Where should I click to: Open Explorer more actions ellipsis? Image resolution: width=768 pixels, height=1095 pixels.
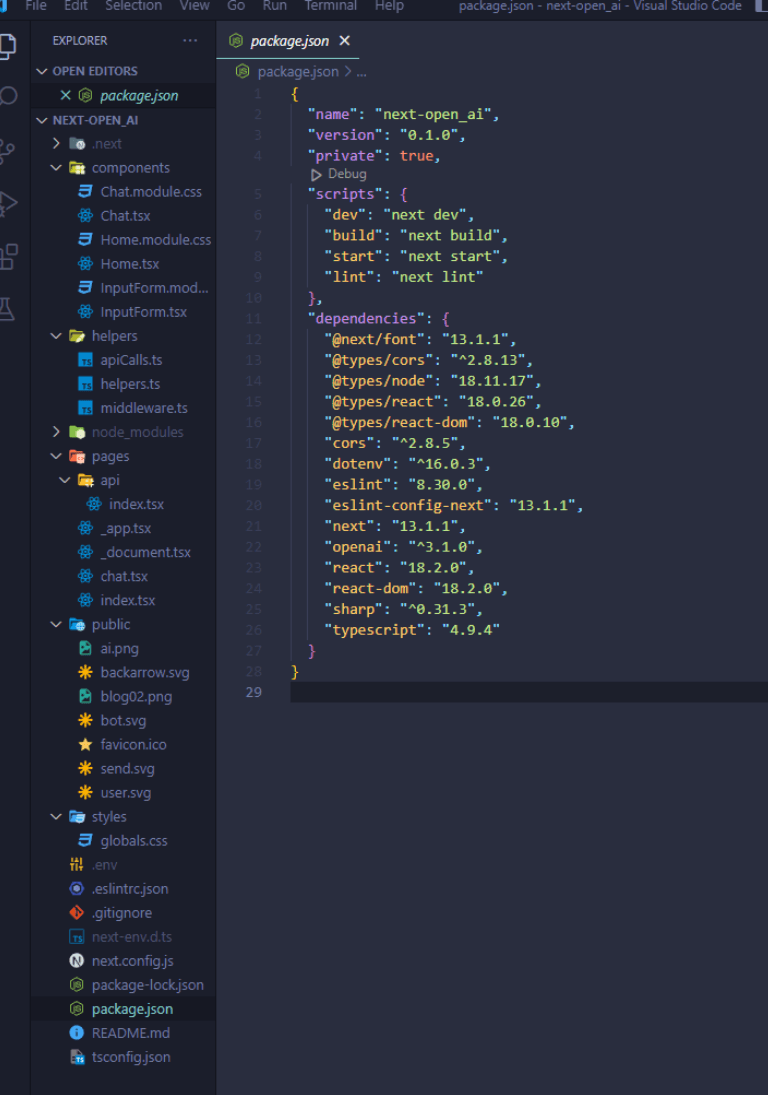[190, 41]
